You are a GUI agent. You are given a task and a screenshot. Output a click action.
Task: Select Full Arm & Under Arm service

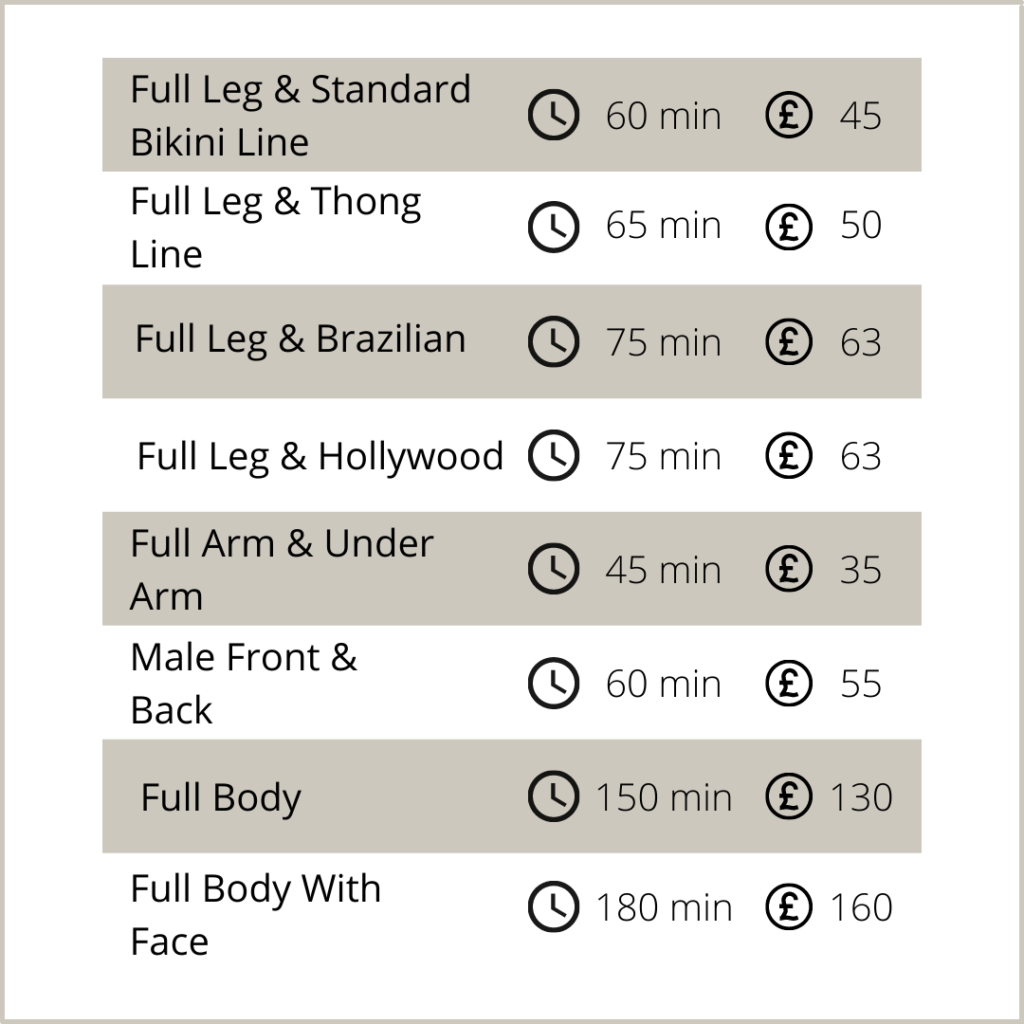coord(281,569)
